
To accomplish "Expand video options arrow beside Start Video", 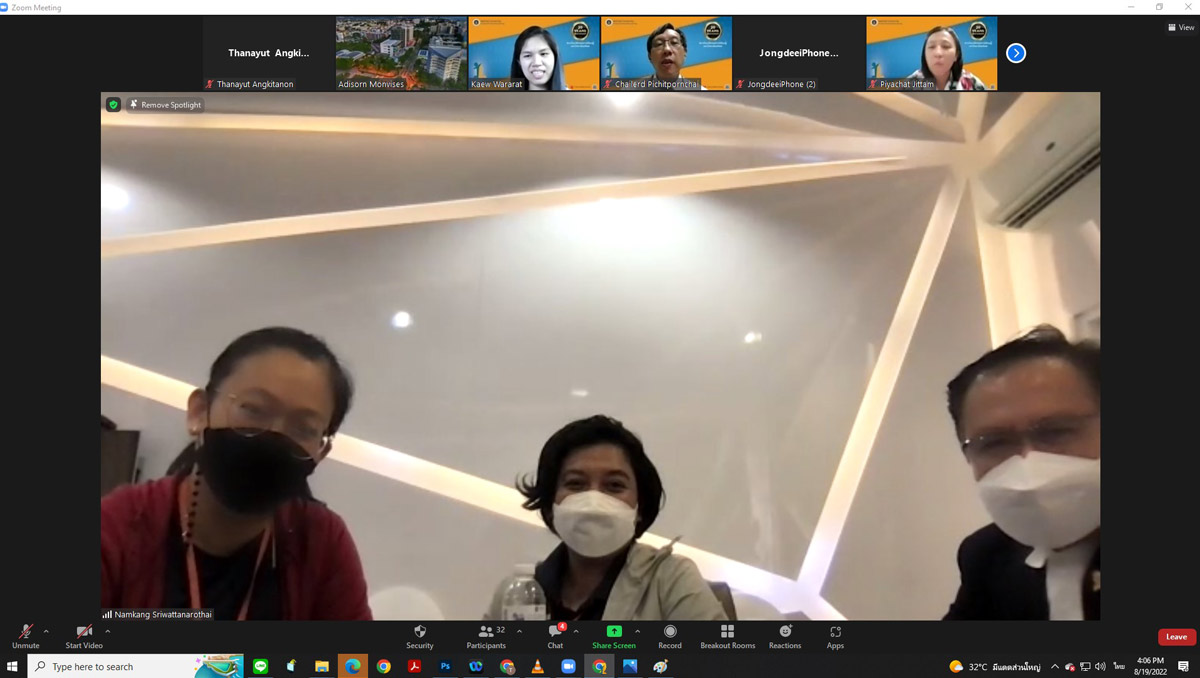I will [x=108, y=631].
